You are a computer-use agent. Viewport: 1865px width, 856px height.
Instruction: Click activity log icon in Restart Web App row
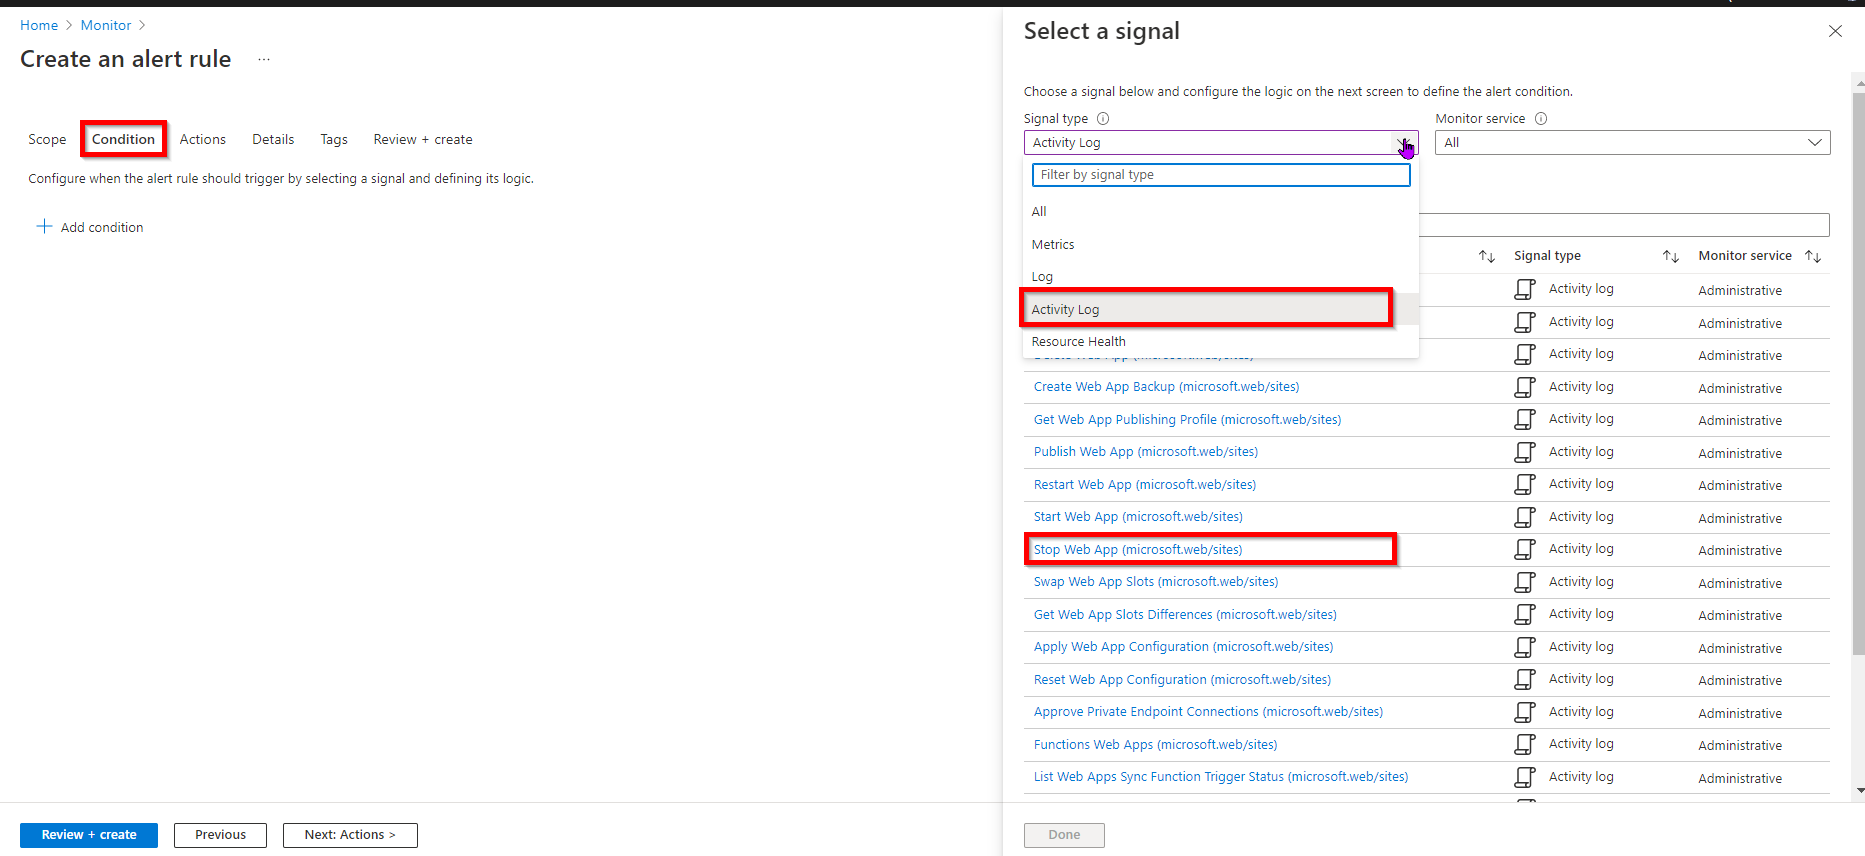(1525, 484)
